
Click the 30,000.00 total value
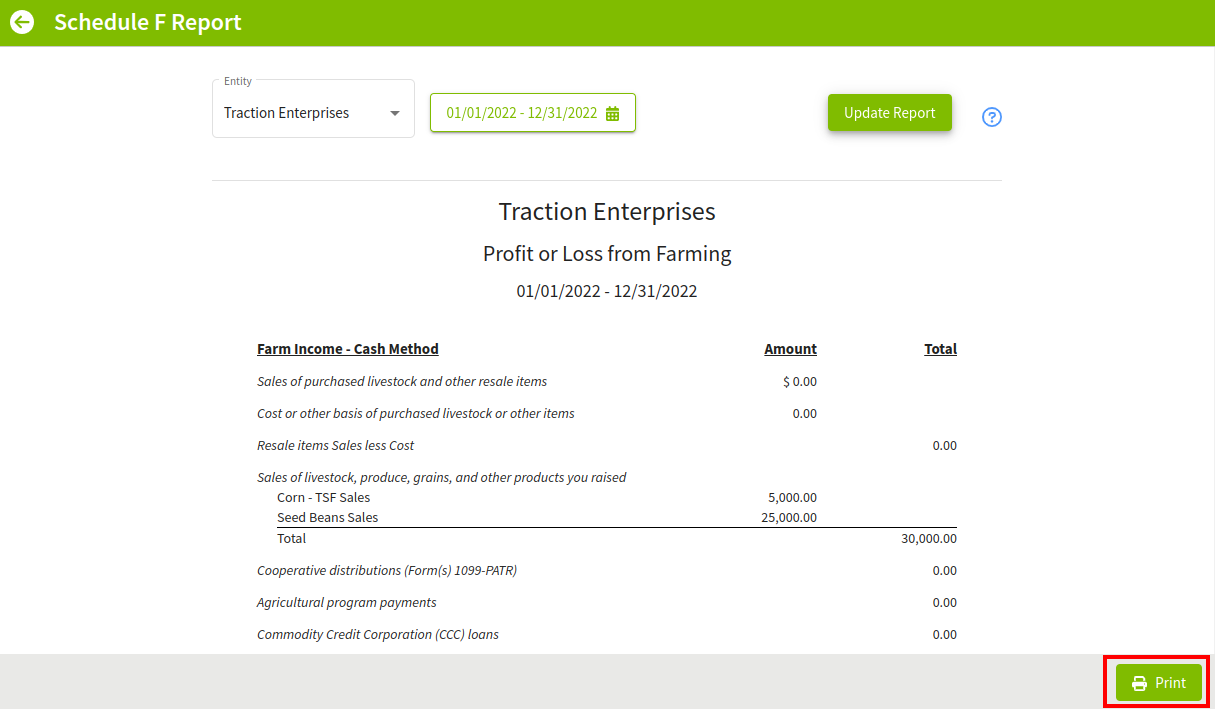point(929,538)
